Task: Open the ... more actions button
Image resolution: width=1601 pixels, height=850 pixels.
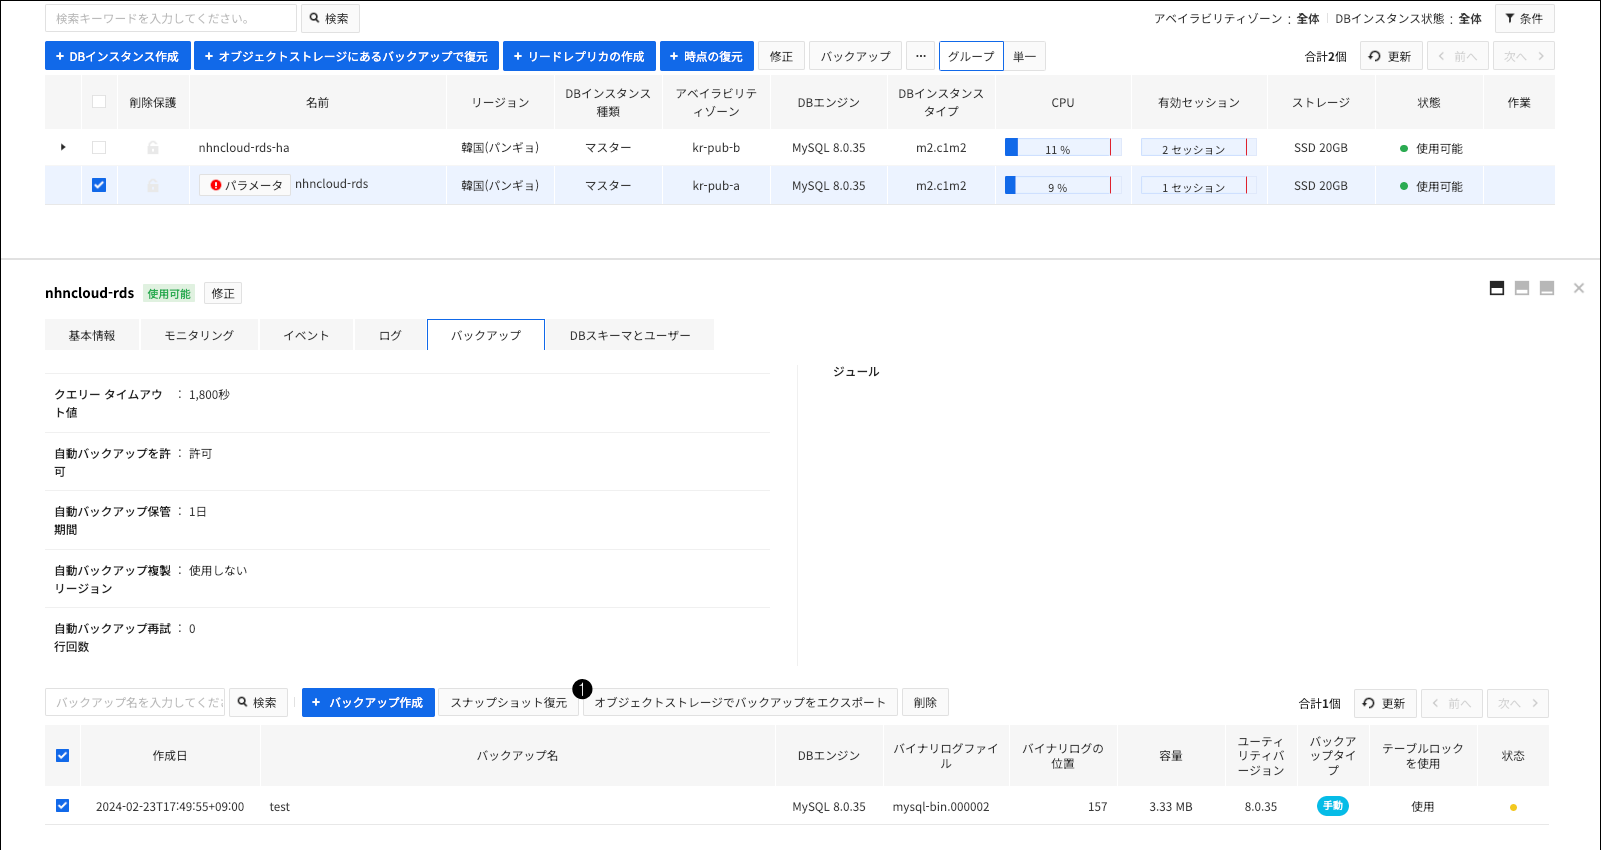Action: click(921, 56)
